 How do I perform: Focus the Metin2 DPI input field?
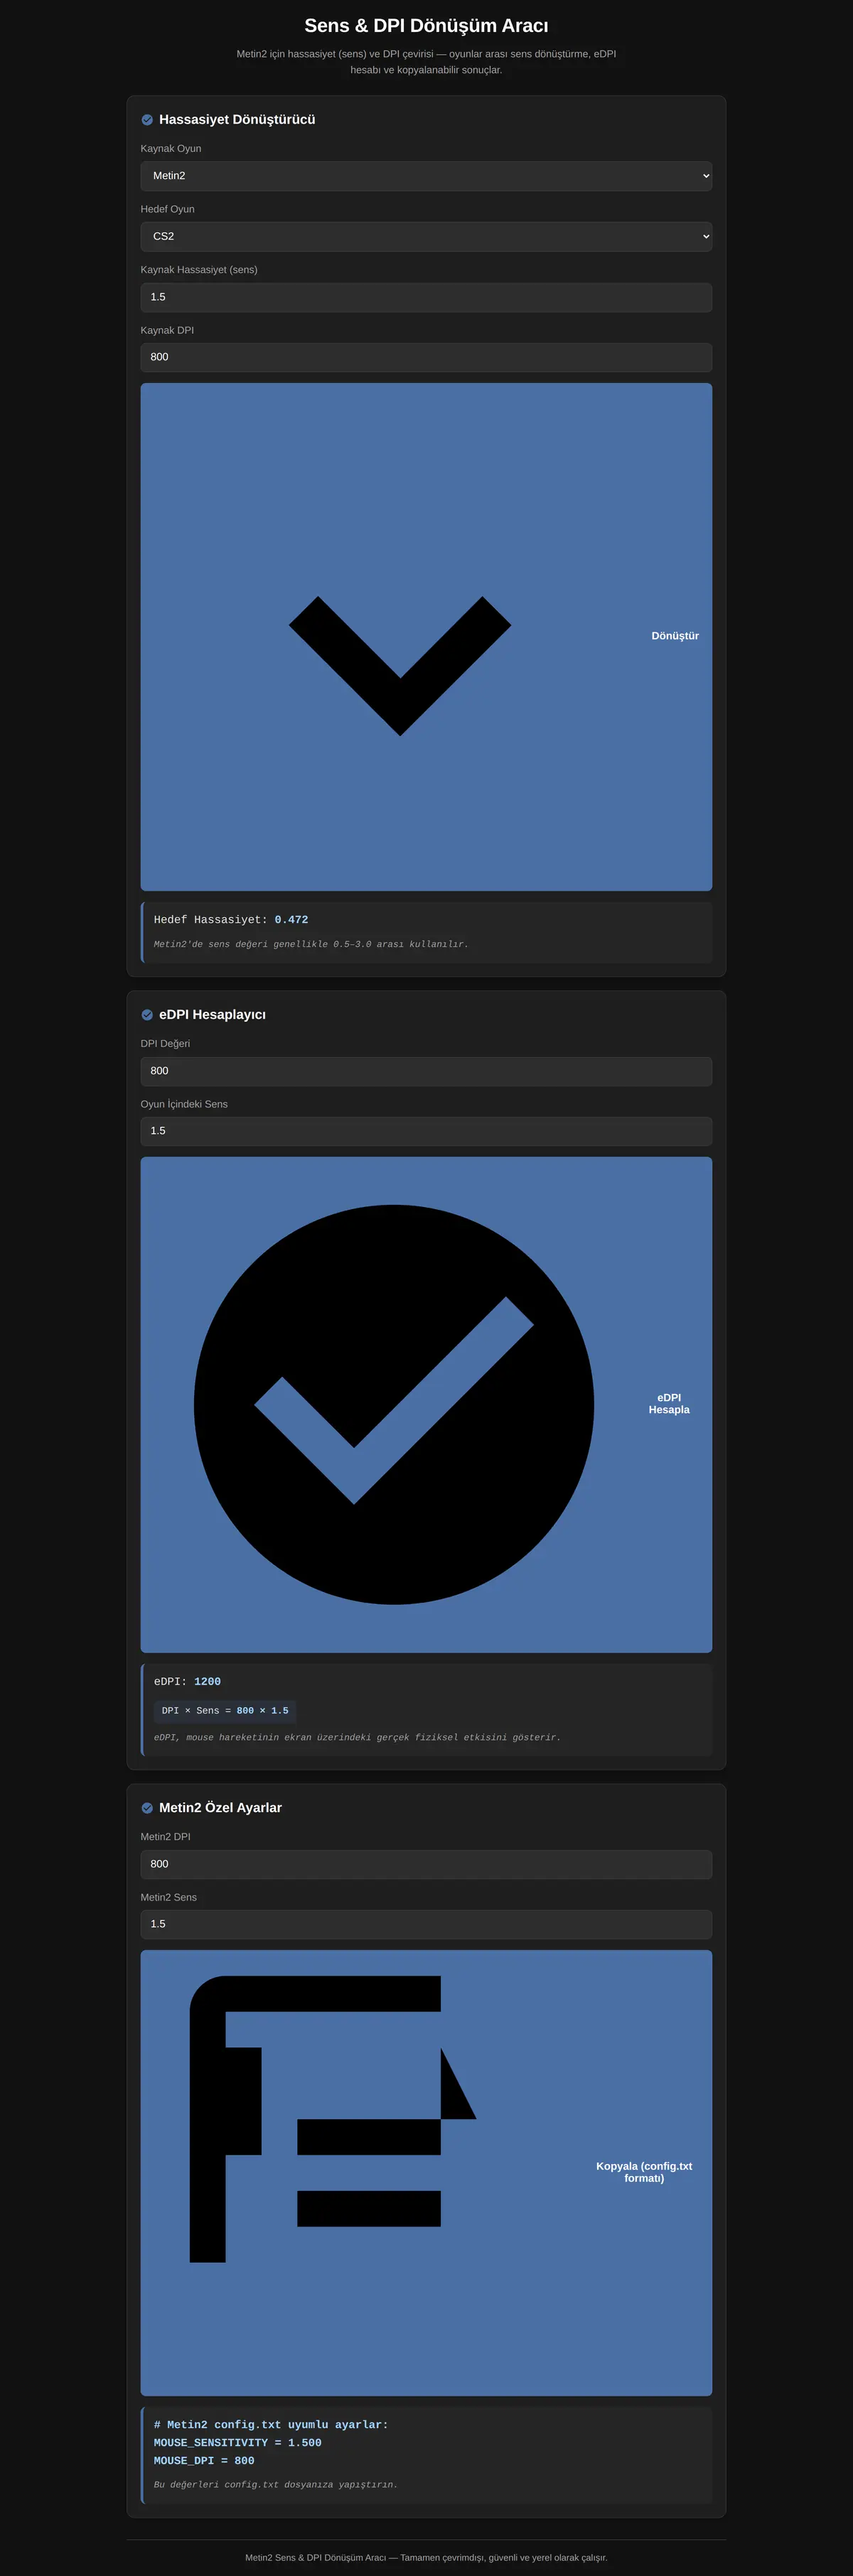point(426,1864)
